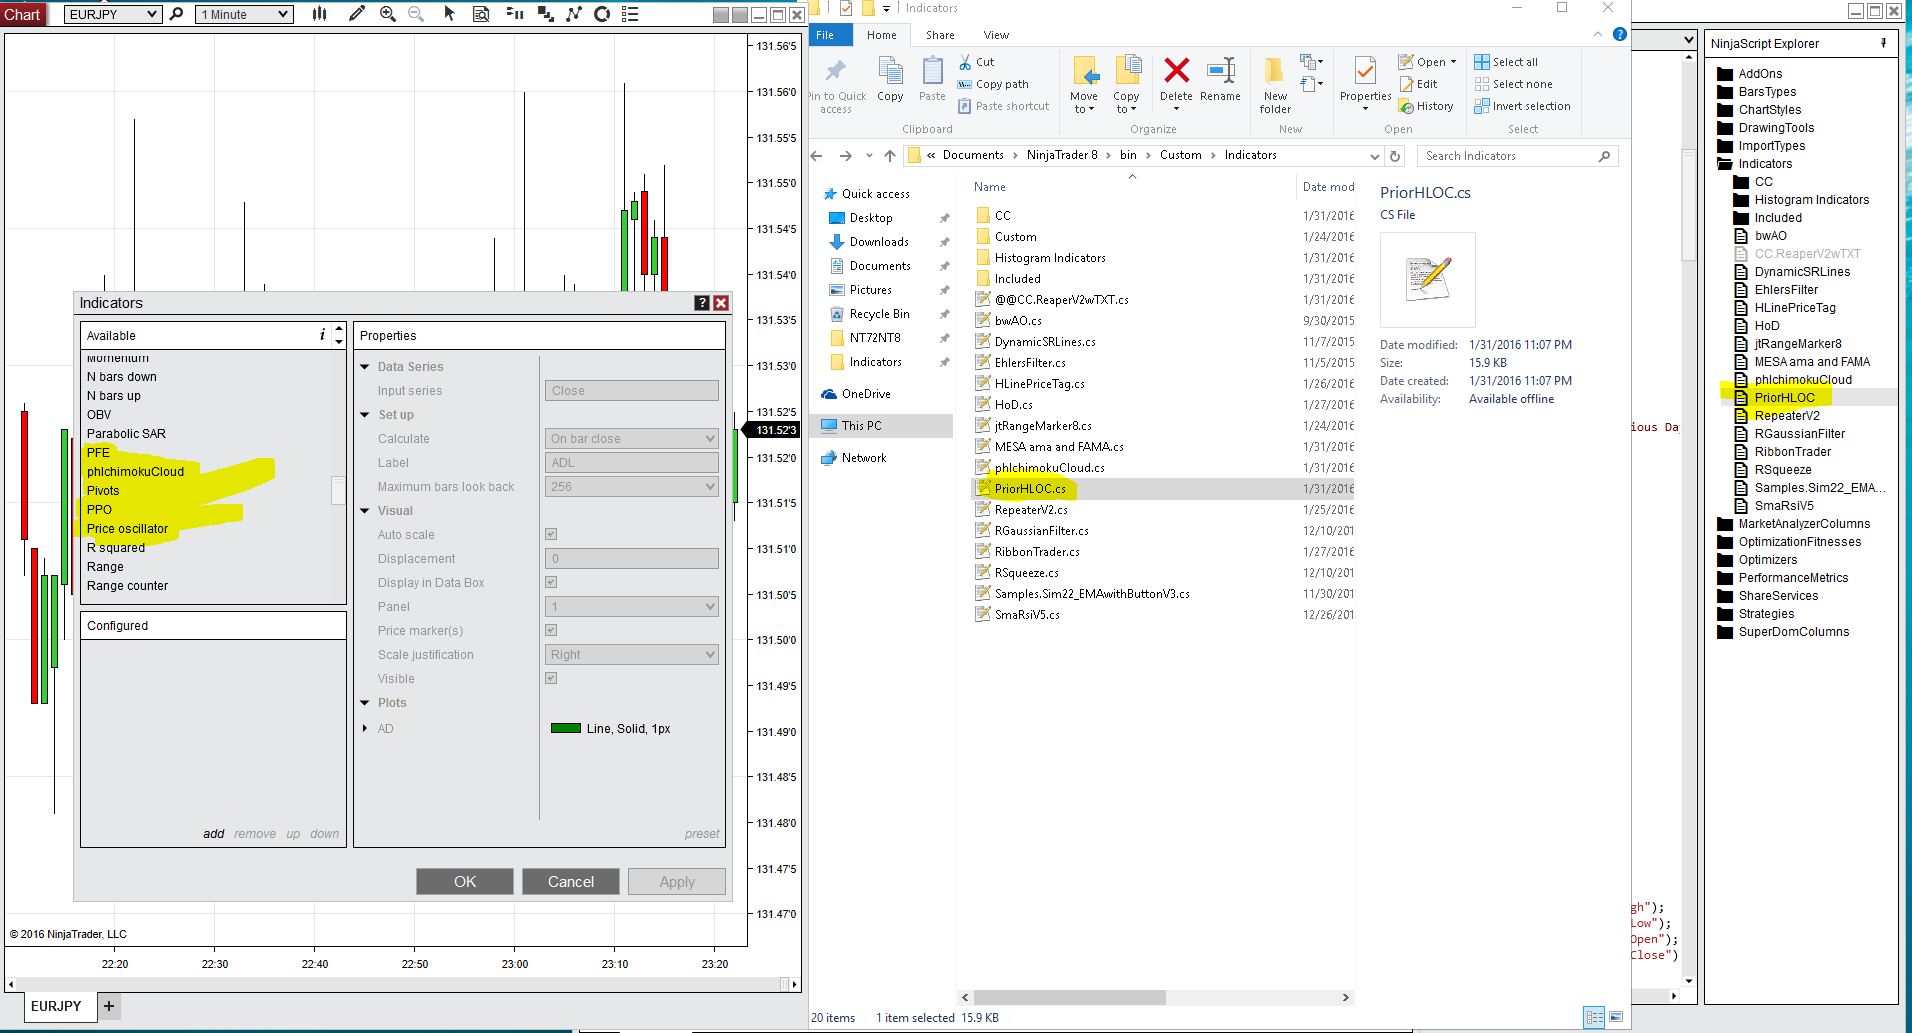Click the Available indicators list scrollbar thumb
The height and width of the screenshot is (1033, 1912).
[x=338, y=490]
